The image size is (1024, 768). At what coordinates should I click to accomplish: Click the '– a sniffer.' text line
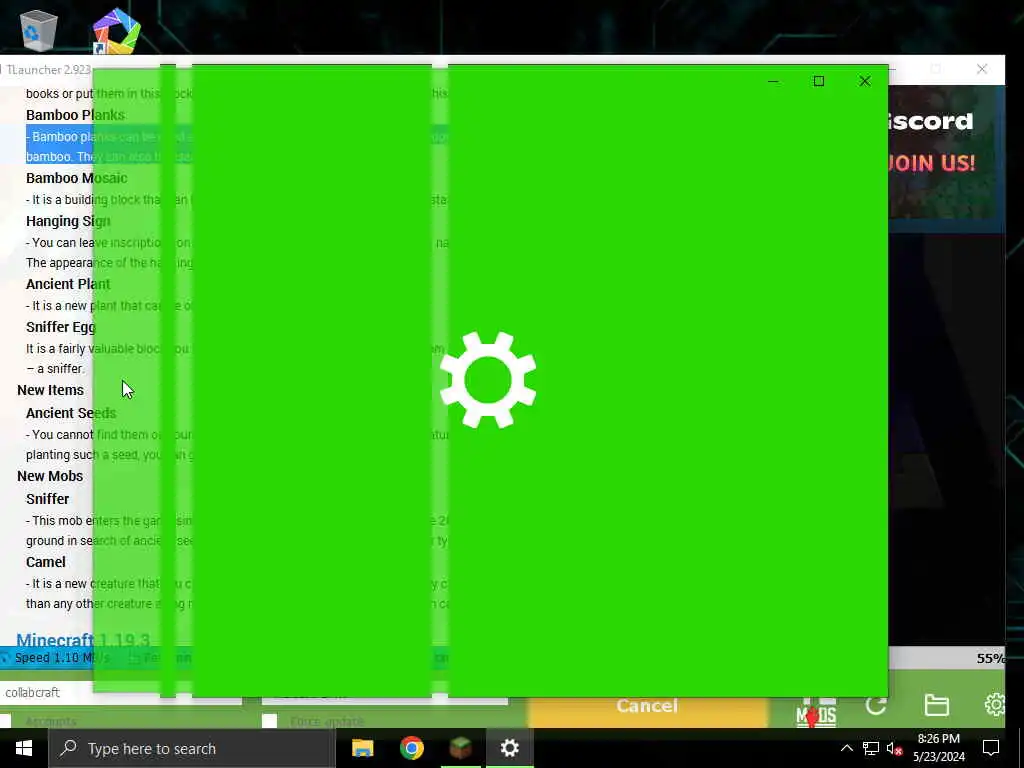pyautogui.click(x=56, y=369)
